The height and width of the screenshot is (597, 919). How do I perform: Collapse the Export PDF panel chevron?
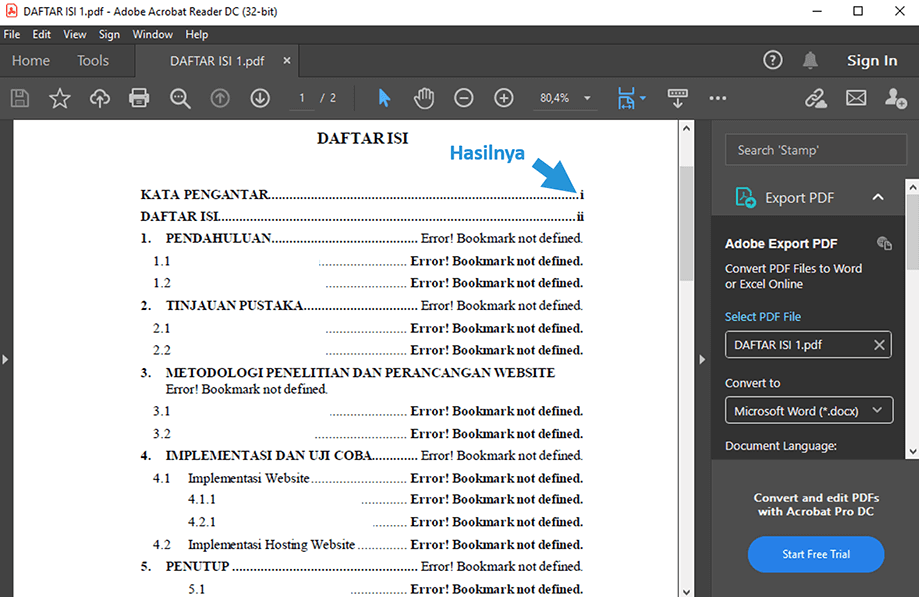point(878,197)
